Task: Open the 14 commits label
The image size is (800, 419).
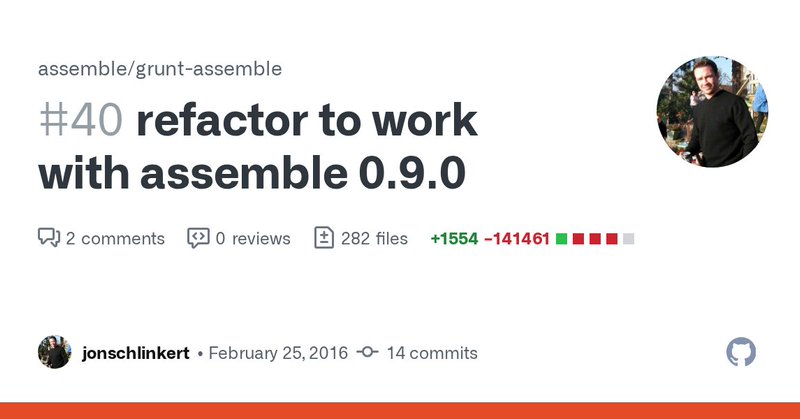Action: click(x=432, y=353)
